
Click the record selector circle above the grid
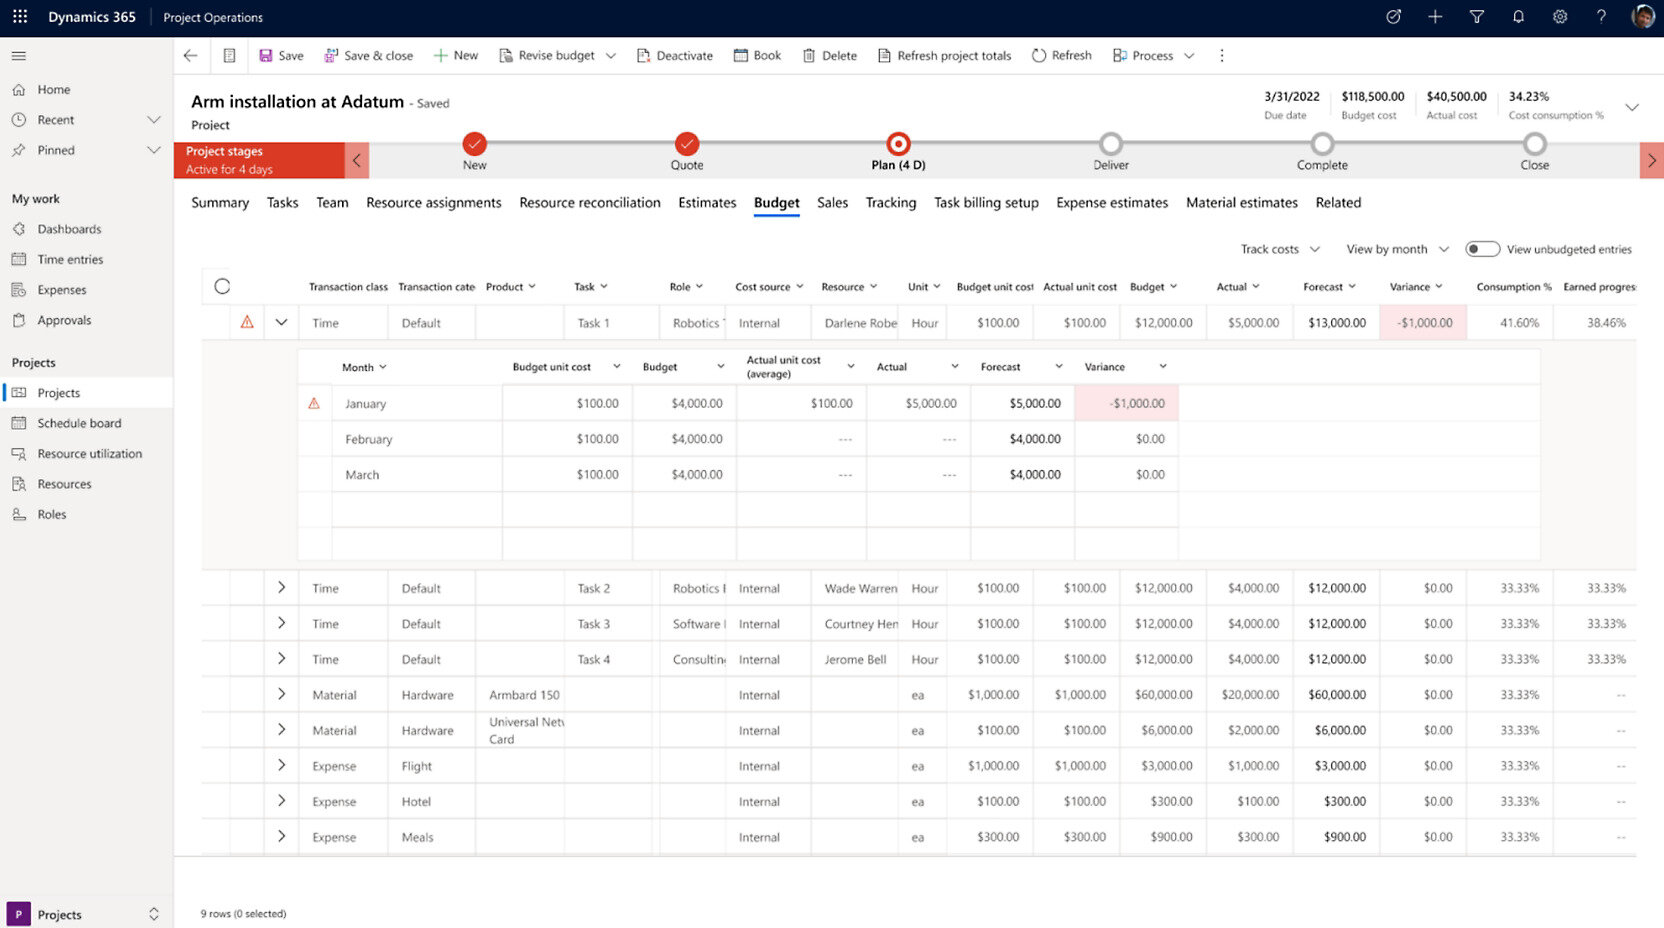[221, 285]
